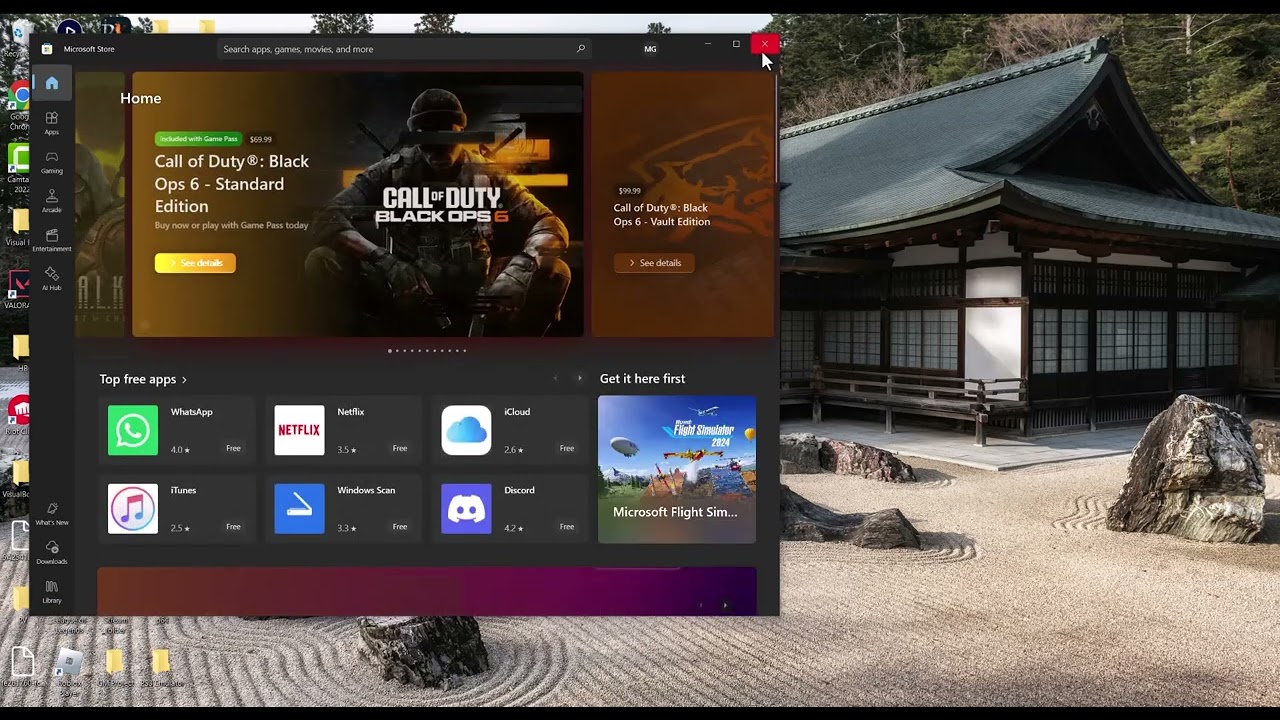
Task: Click the Google Chrome desktop shortcut
Action: coord(19,107)
